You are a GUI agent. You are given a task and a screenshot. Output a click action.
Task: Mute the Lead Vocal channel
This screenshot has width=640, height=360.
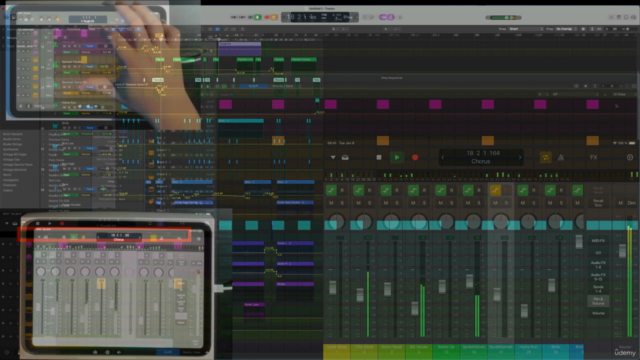click(331, 203)
